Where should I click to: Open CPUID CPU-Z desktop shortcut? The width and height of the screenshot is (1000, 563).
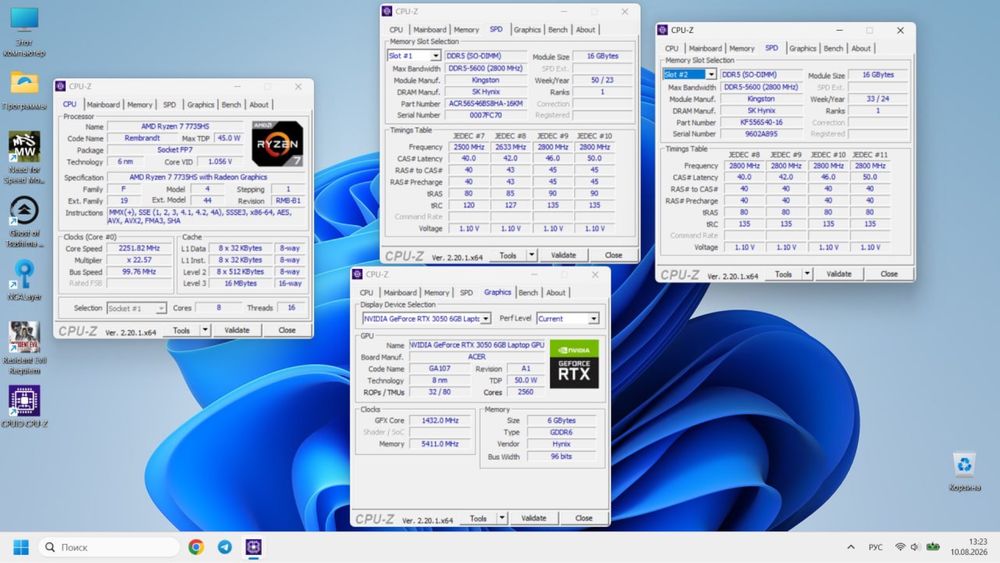(24, 406)
